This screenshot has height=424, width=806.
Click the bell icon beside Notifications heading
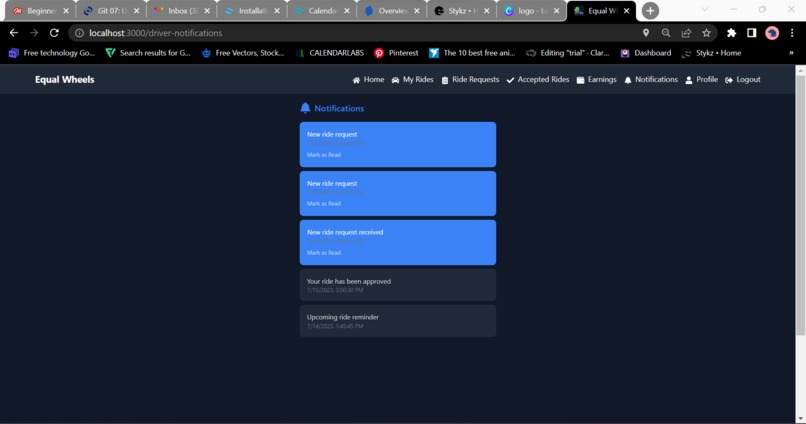tap(305, 108)
